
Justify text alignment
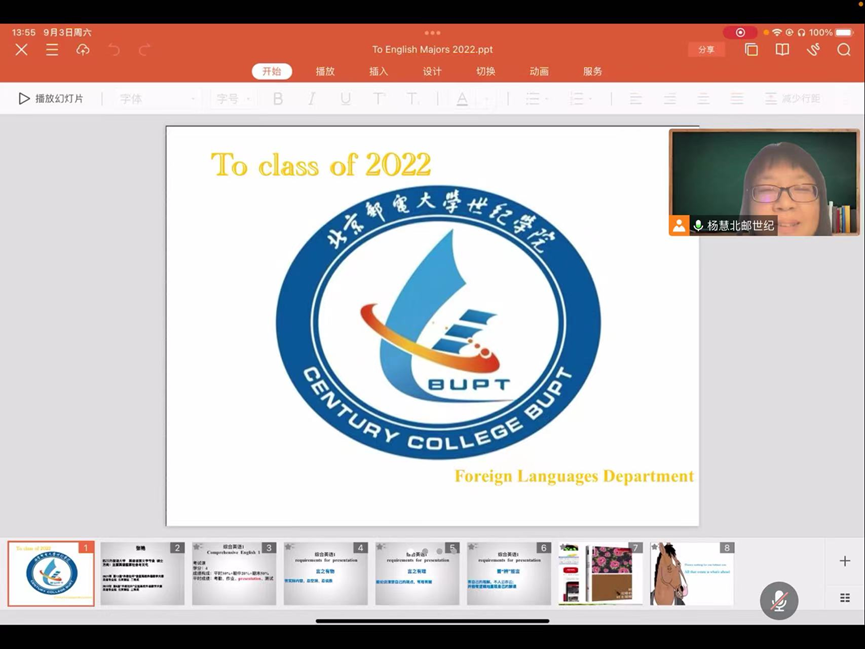(x=737, y=99)
